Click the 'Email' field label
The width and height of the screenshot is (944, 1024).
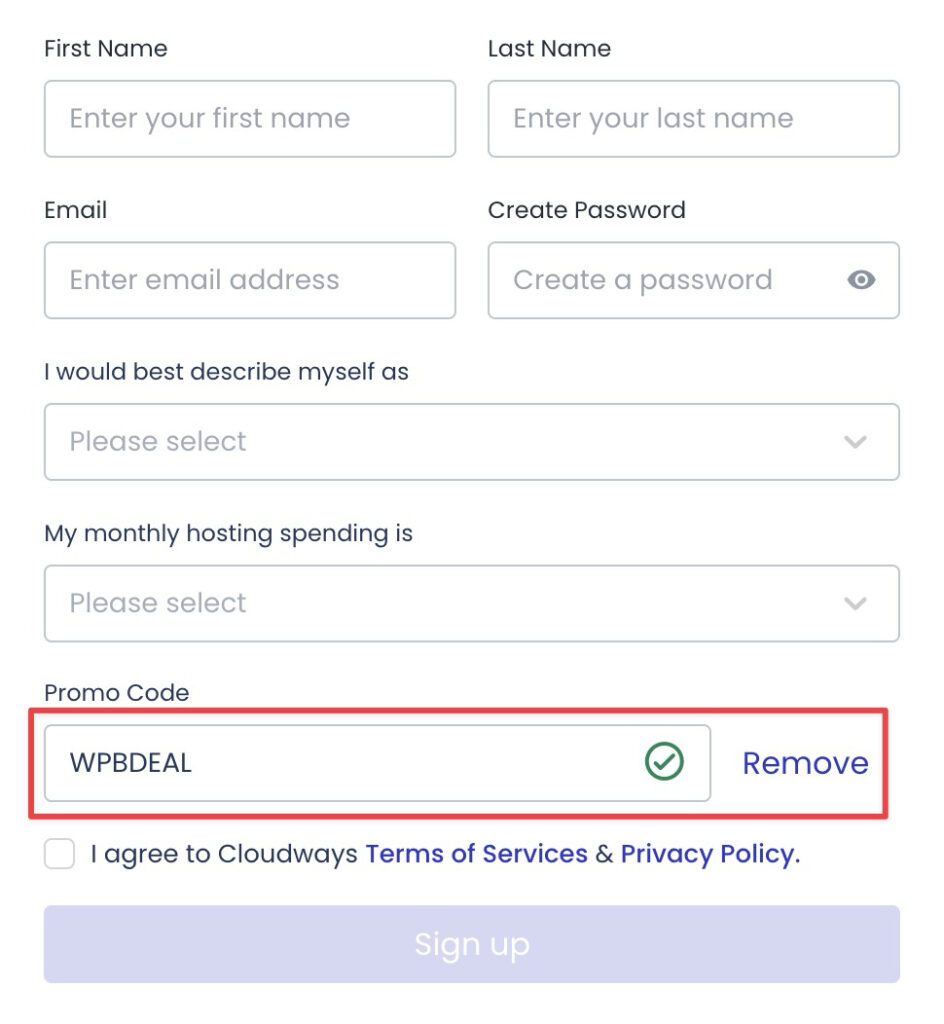click(76, 210)
